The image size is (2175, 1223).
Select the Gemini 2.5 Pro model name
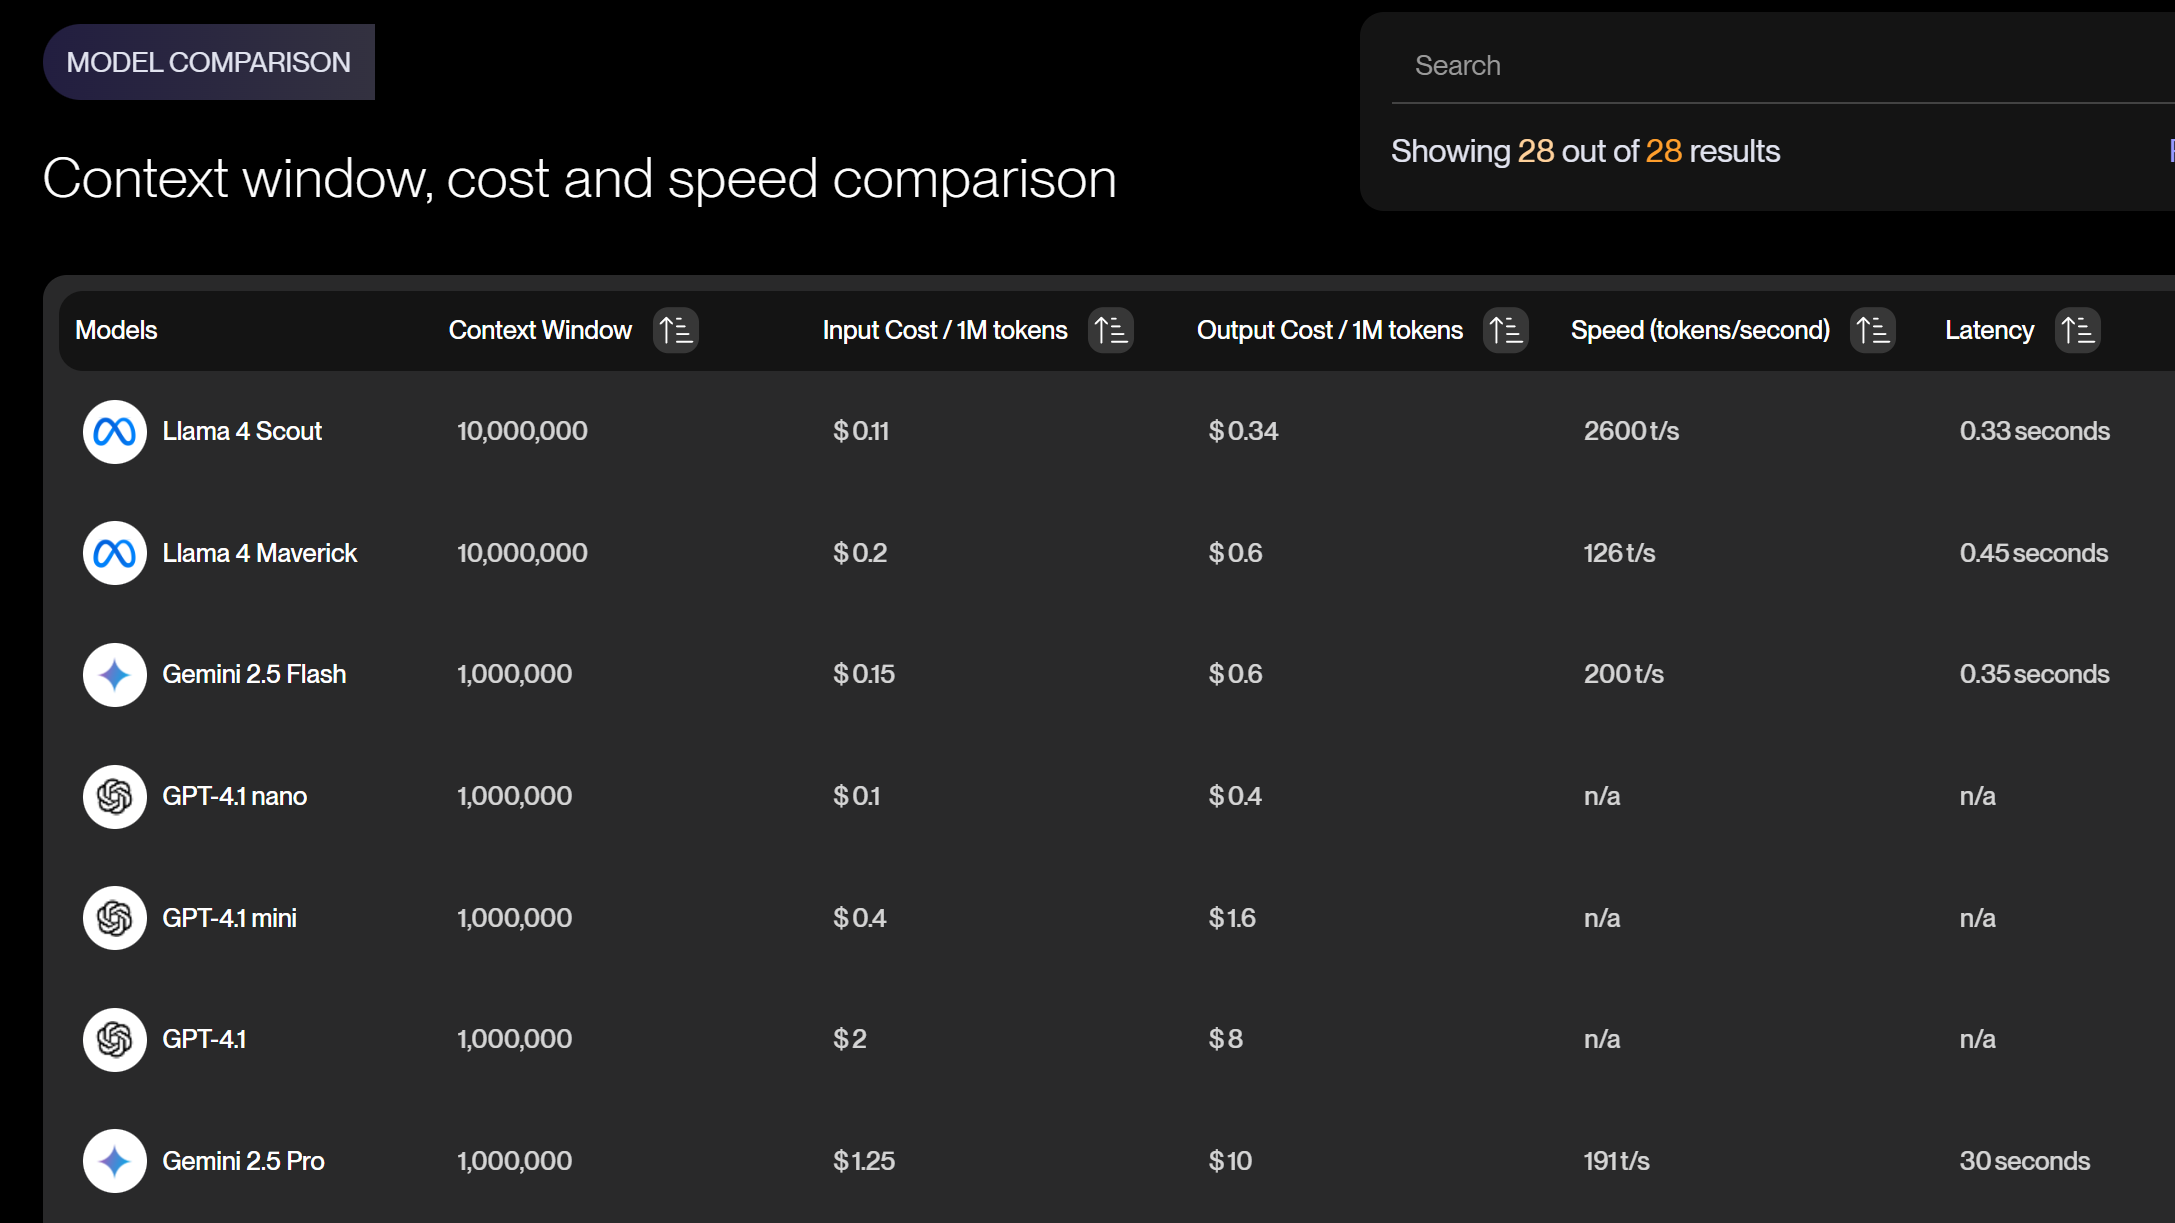243,1161
